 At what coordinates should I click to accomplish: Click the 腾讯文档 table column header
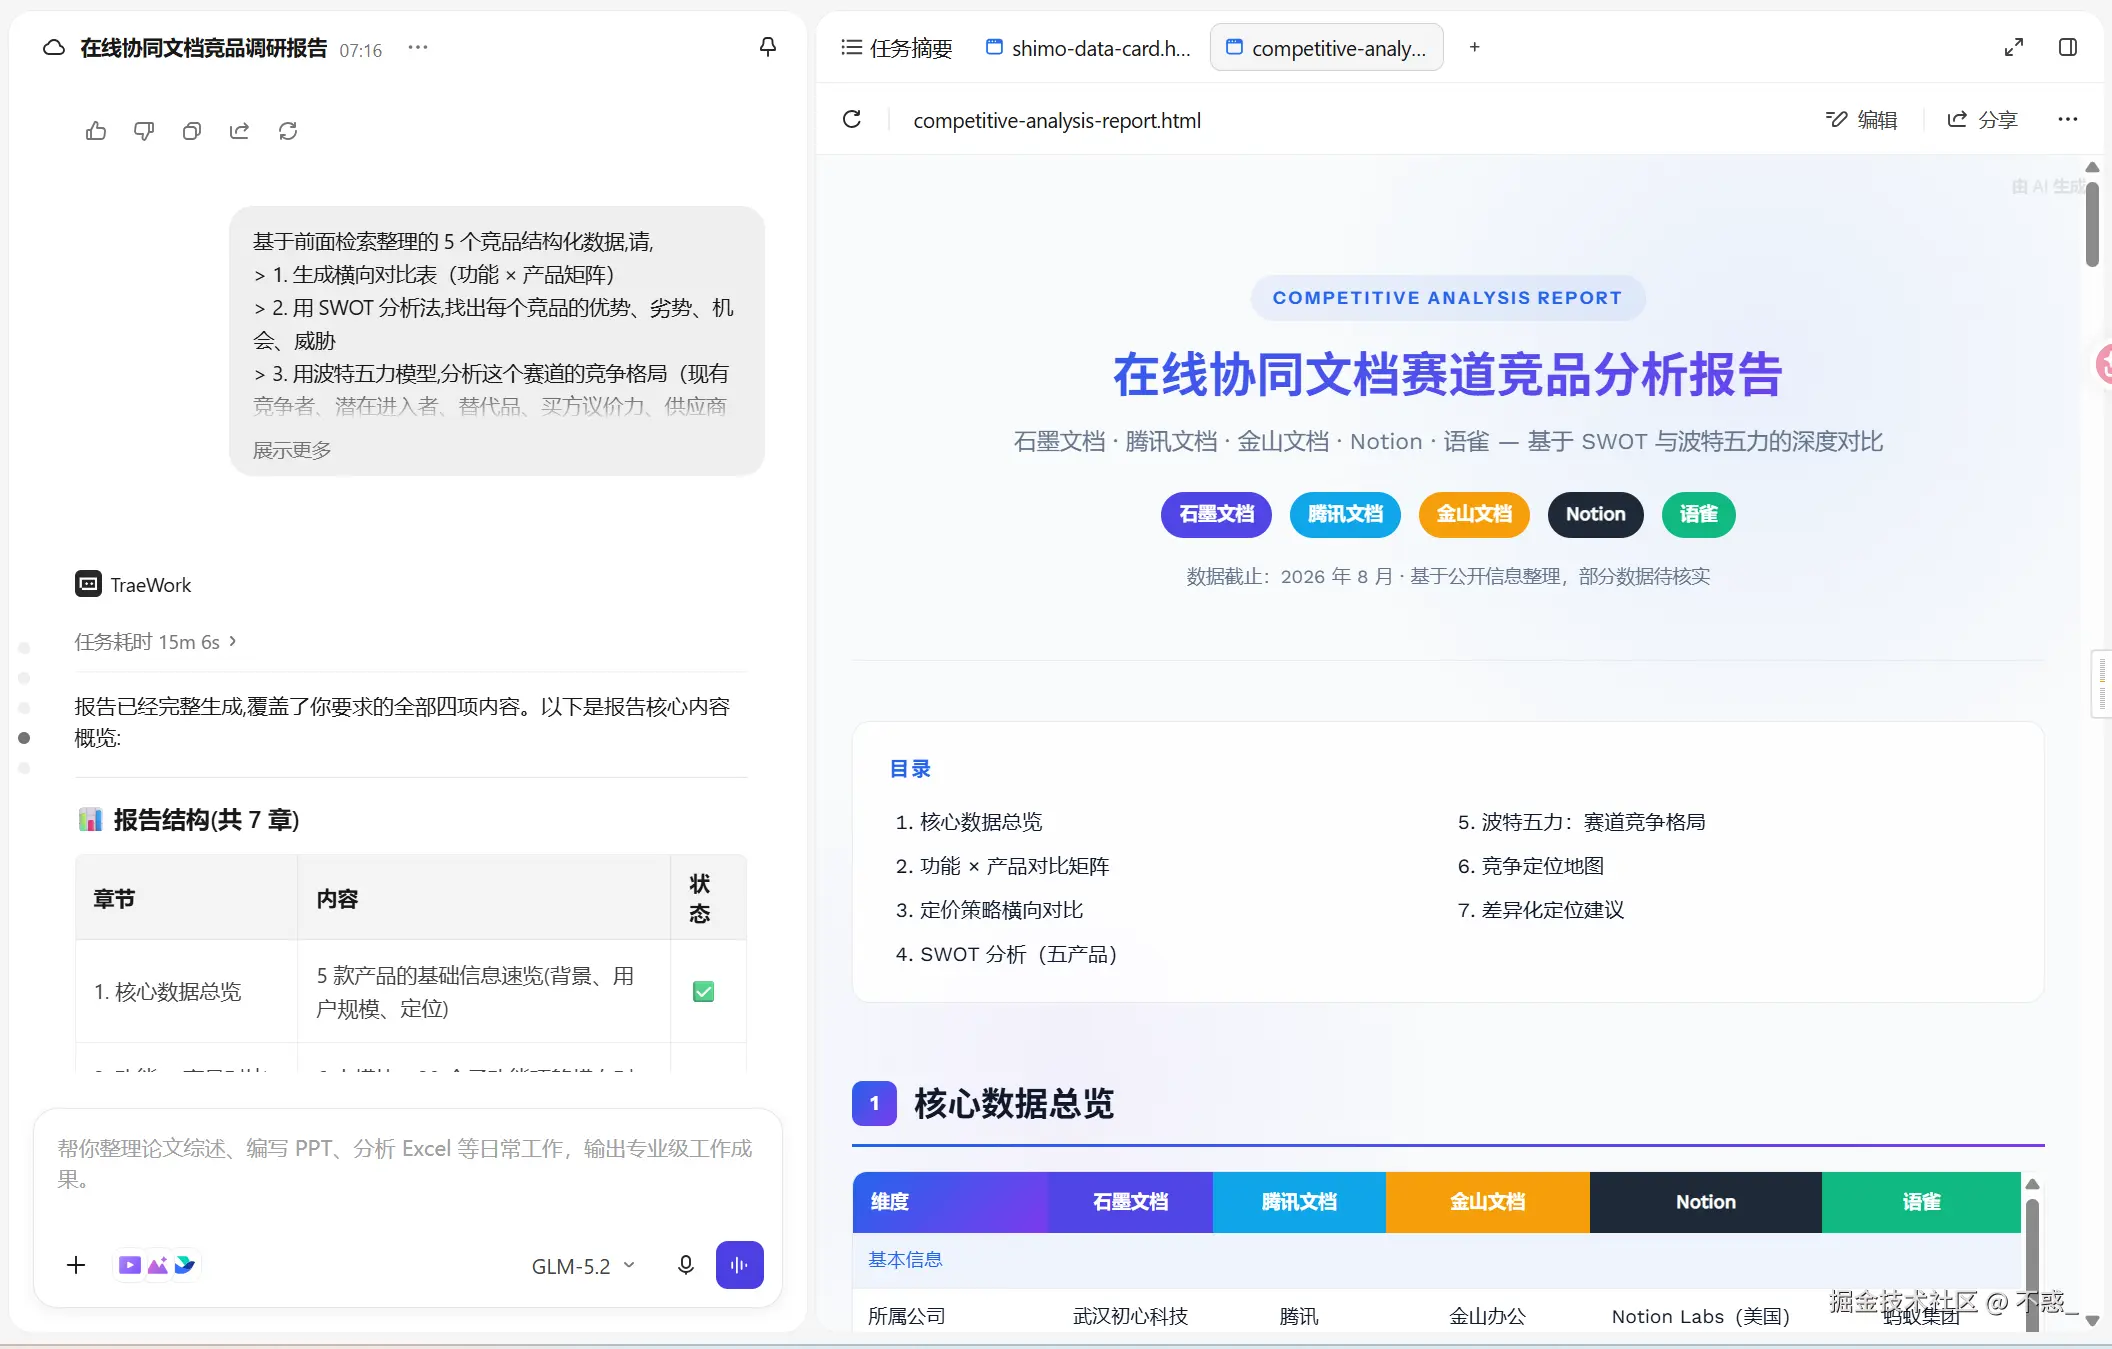[1299, 1202]
